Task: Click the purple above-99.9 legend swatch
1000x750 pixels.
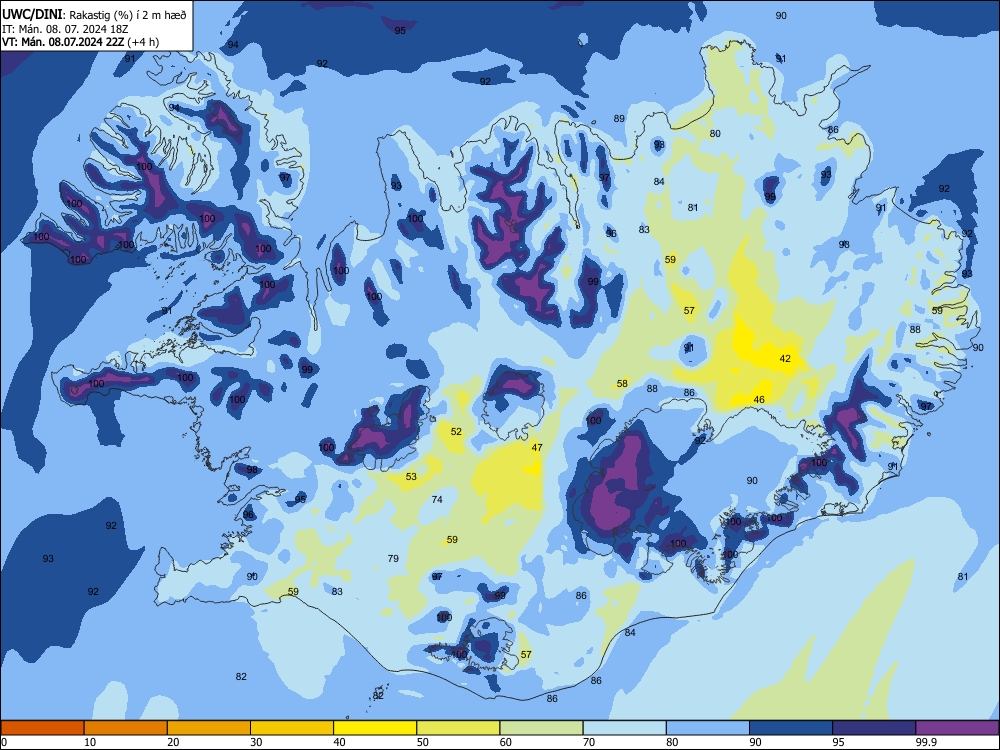Action: tap(957, 728)
